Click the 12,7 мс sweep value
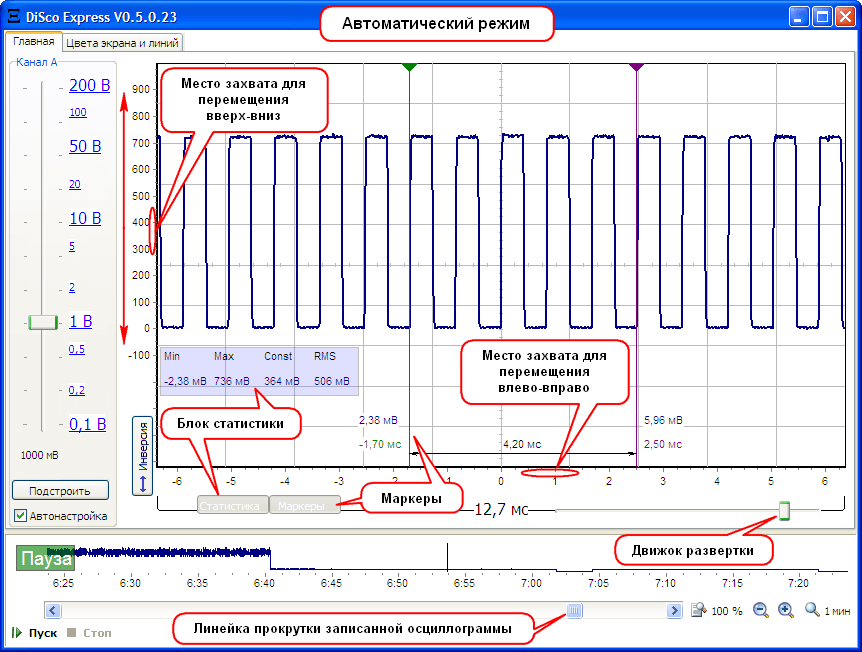The width and height of the screenshot is (862, 652). point(501,510)
